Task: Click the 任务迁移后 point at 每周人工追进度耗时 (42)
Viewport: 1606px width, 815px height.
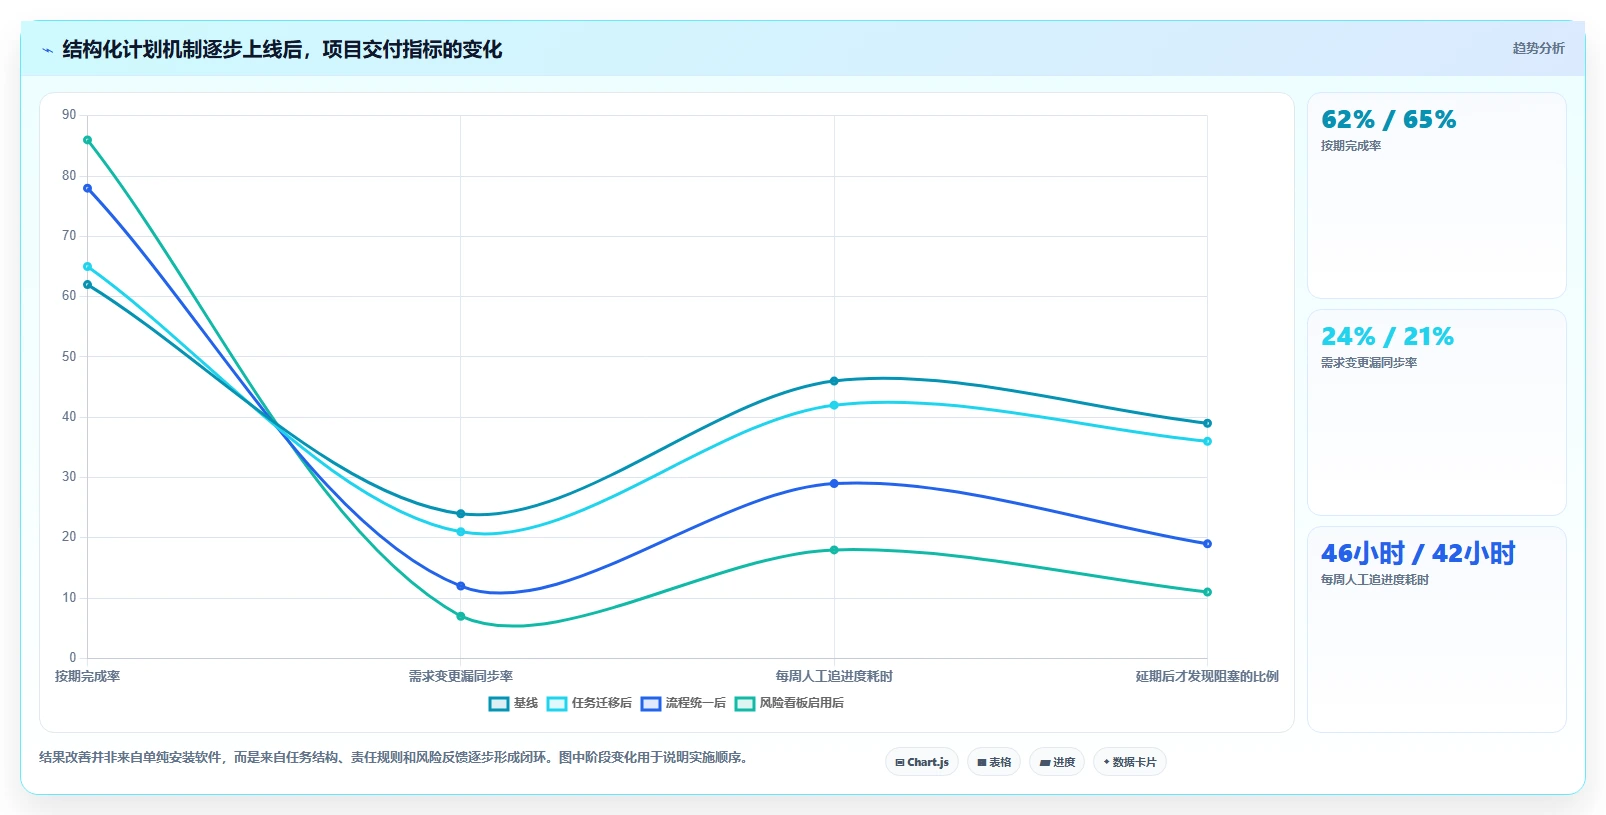Action: click(x=834, y=405)
